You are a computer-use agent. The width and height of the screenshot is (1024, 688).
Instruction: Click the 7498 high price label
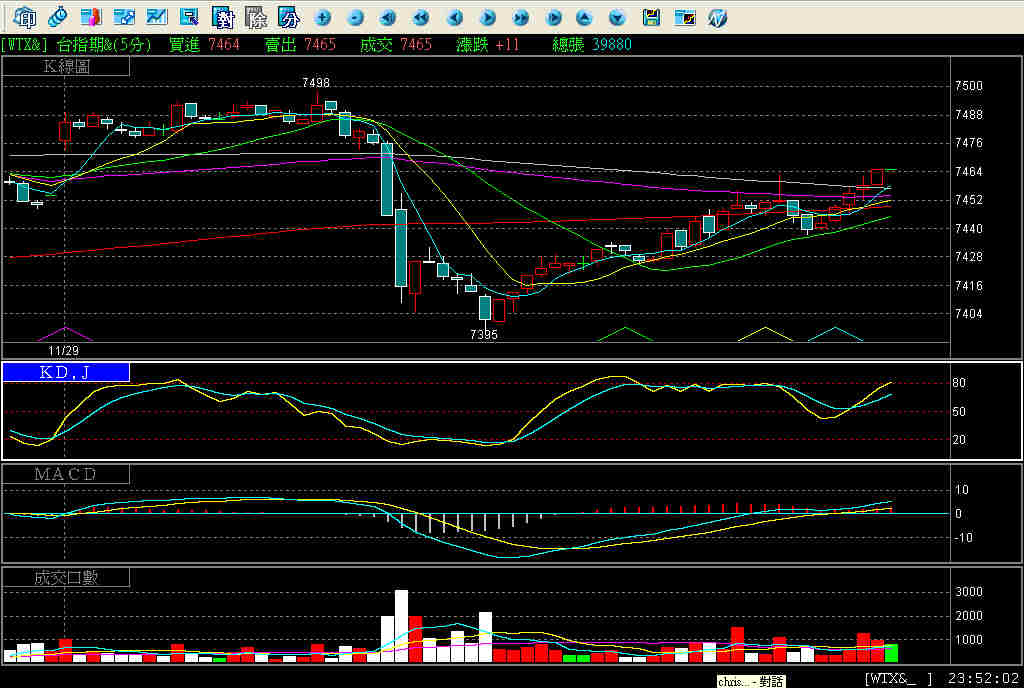316,83
